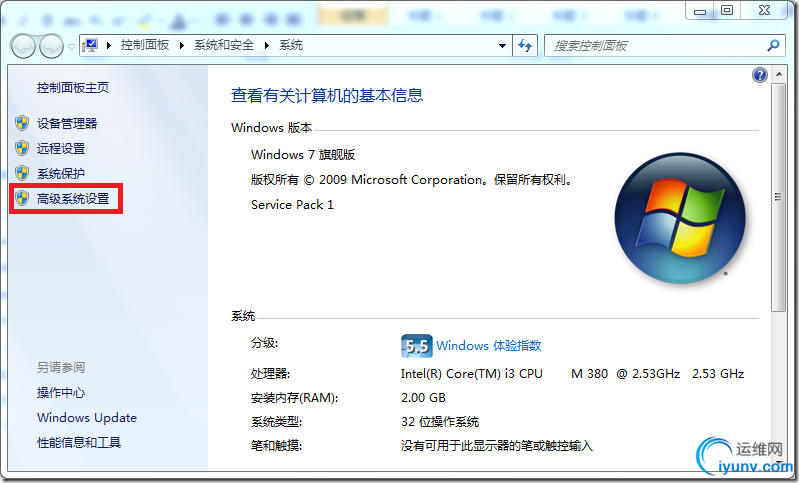Click the shield icon beside 高级系统设置

(22, 198)
